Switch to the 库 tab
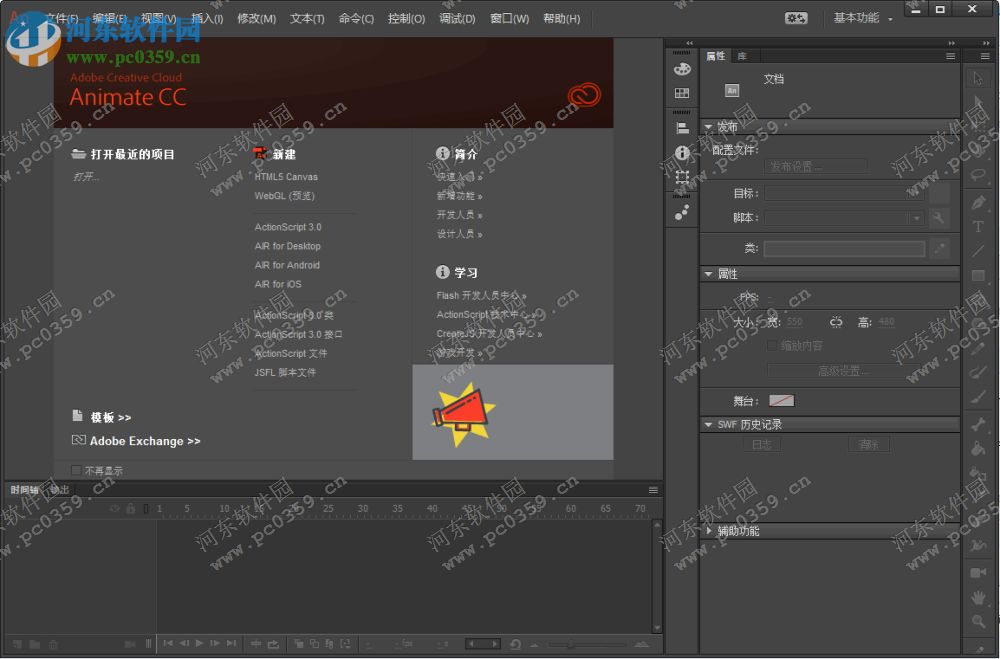The height and width of the screenshot is (659, 1000). pos(743,55)
